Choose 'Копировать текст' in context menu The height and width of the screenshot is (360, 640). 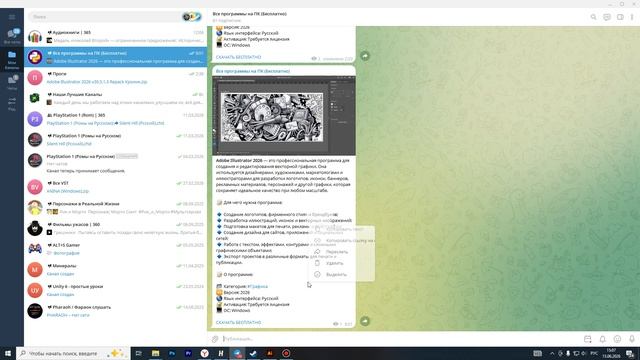(342, 229)
